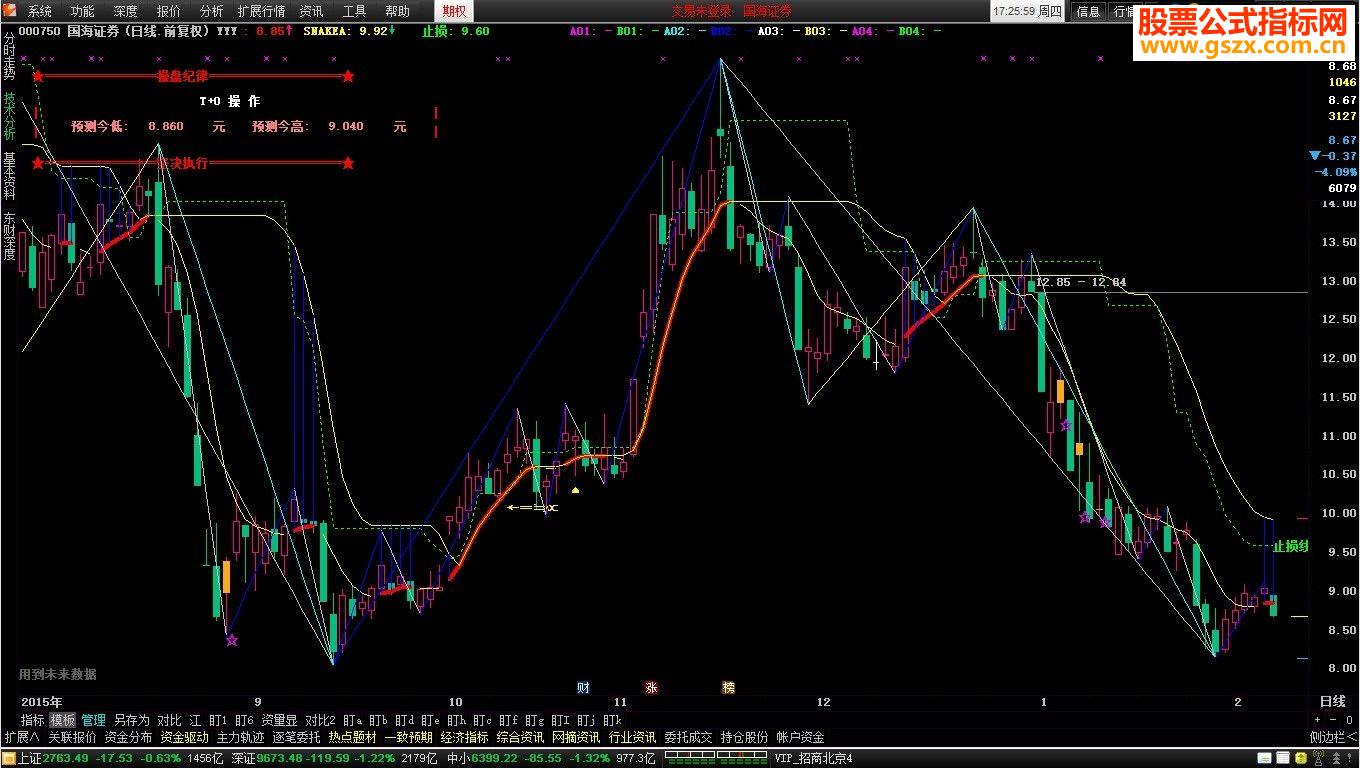The image size is (1360, 768).
Task: Toggle the 侧边栏 sidebar expander
Action: click(x=1334, y=737)
